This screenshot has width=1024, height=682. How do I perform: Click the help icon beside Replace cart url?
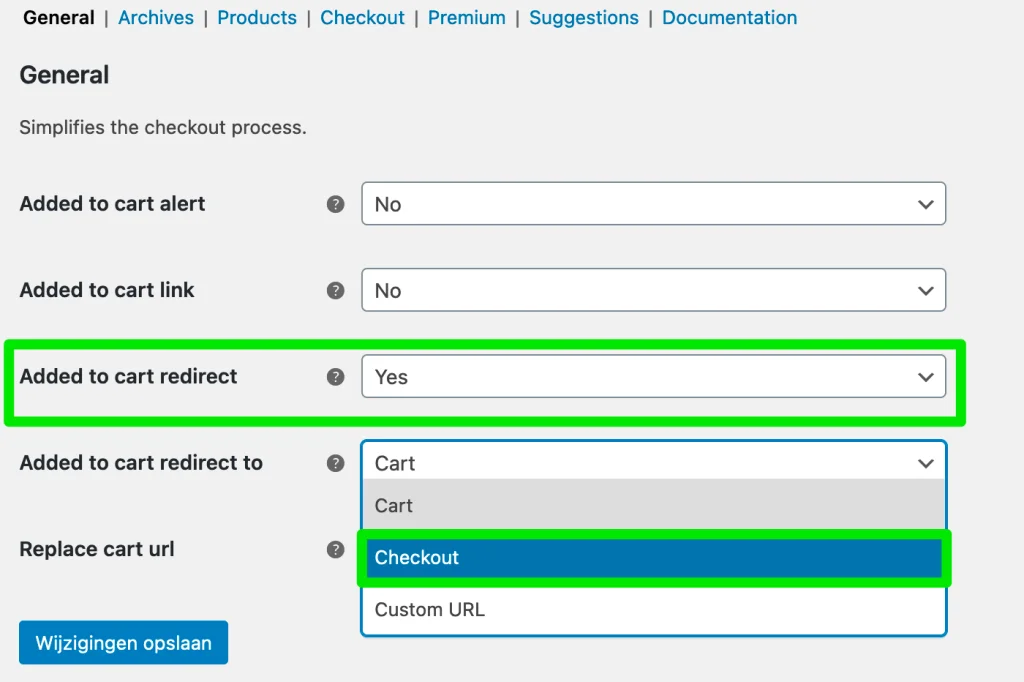click(x=336, y=549)
